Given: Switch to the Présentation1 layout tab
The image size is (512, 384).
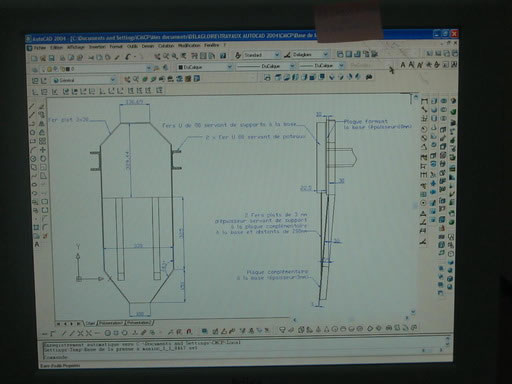Looking at the screenshot, I should tap(110, 323).
